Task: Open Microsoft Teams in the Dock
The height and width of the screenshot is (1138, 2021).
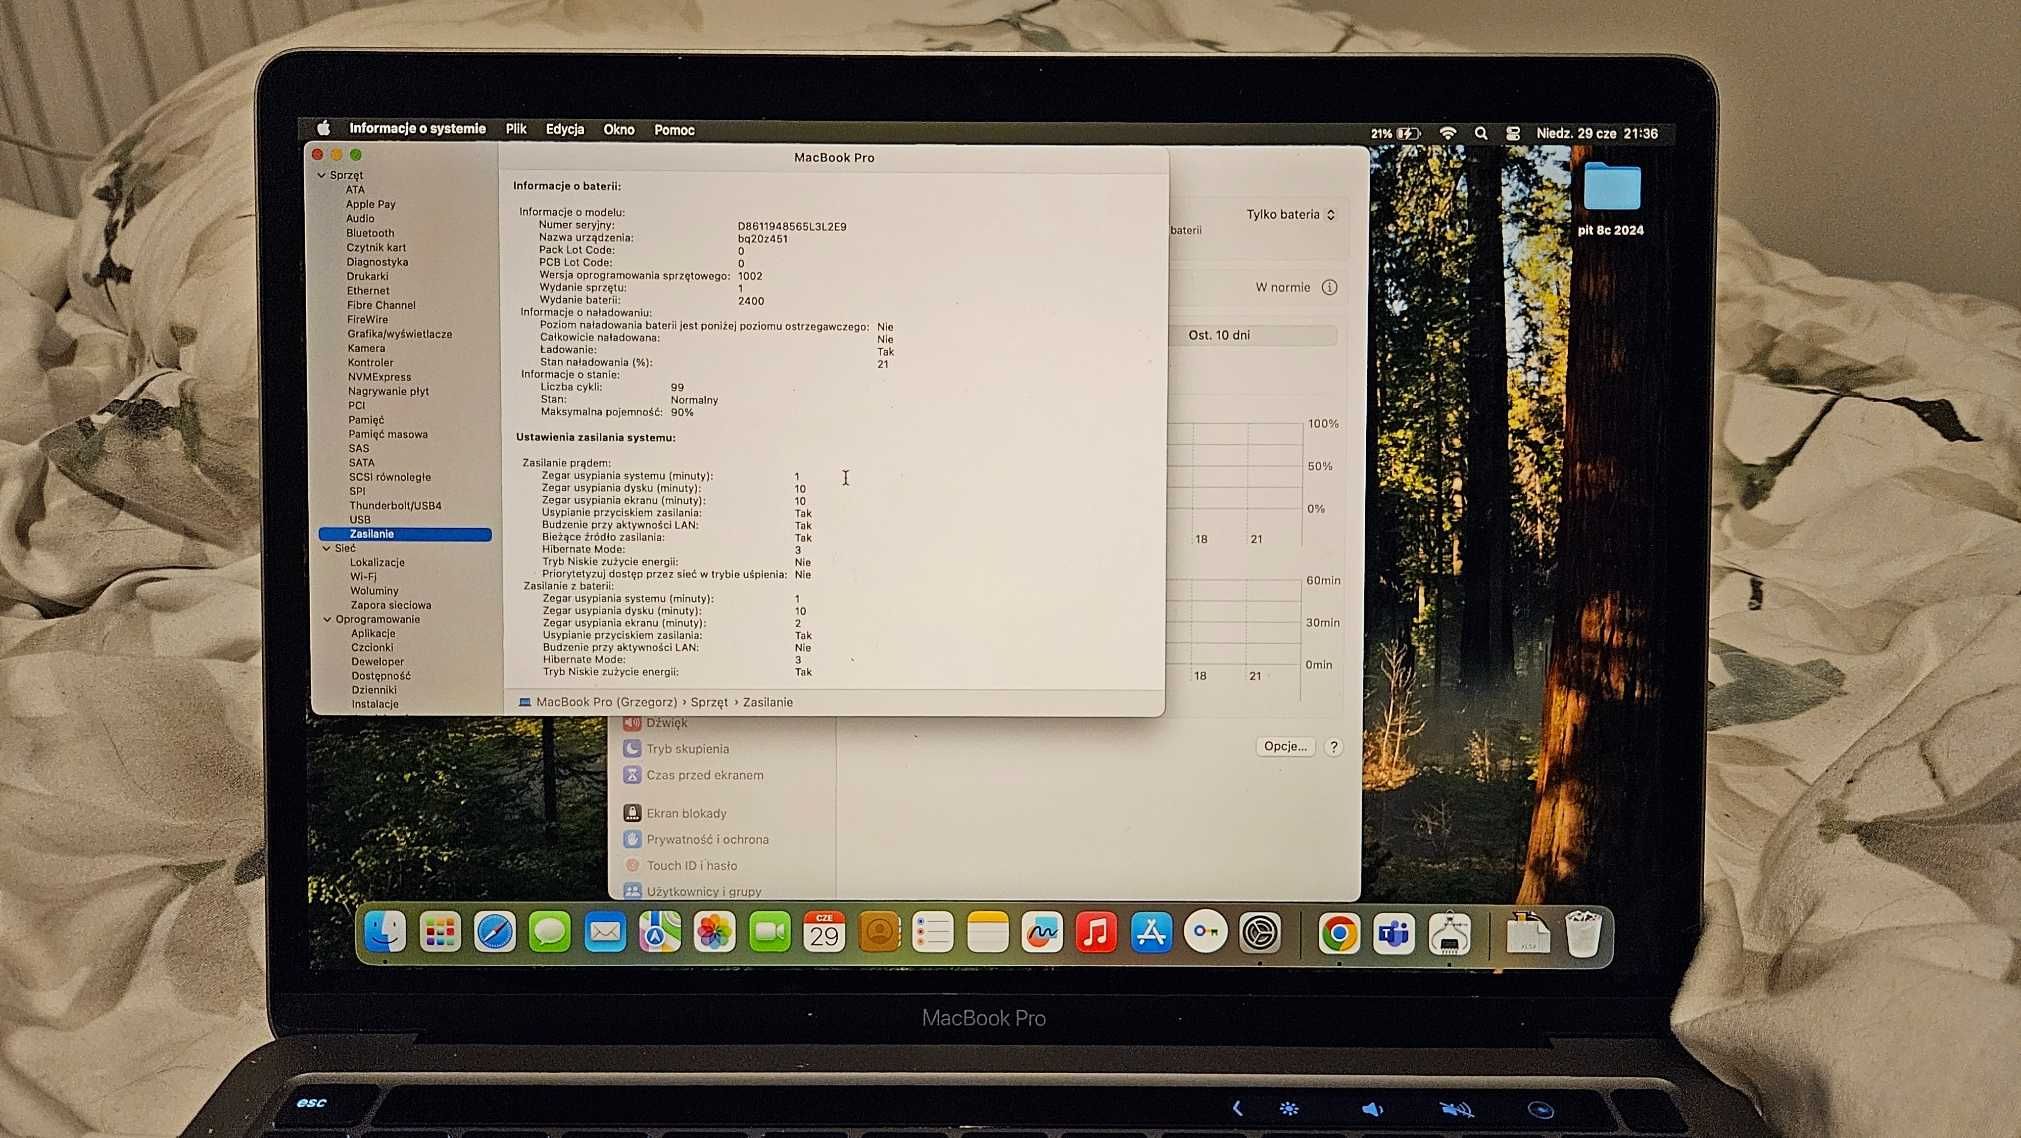Action: (1394, 934)
